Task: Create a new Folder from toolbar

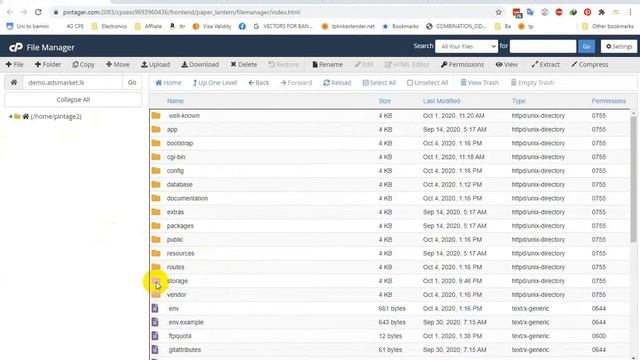Action: click(48, 64)
